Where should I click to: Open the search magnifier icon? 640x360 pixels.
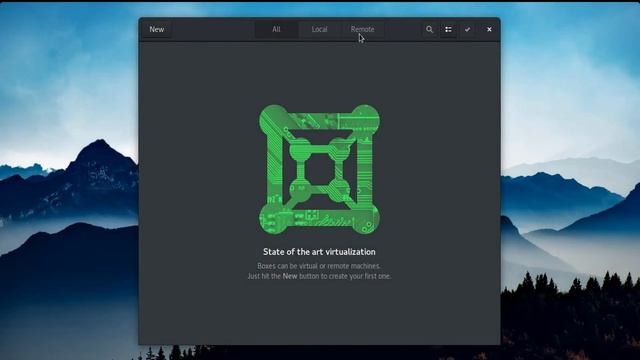pos(429,29)
